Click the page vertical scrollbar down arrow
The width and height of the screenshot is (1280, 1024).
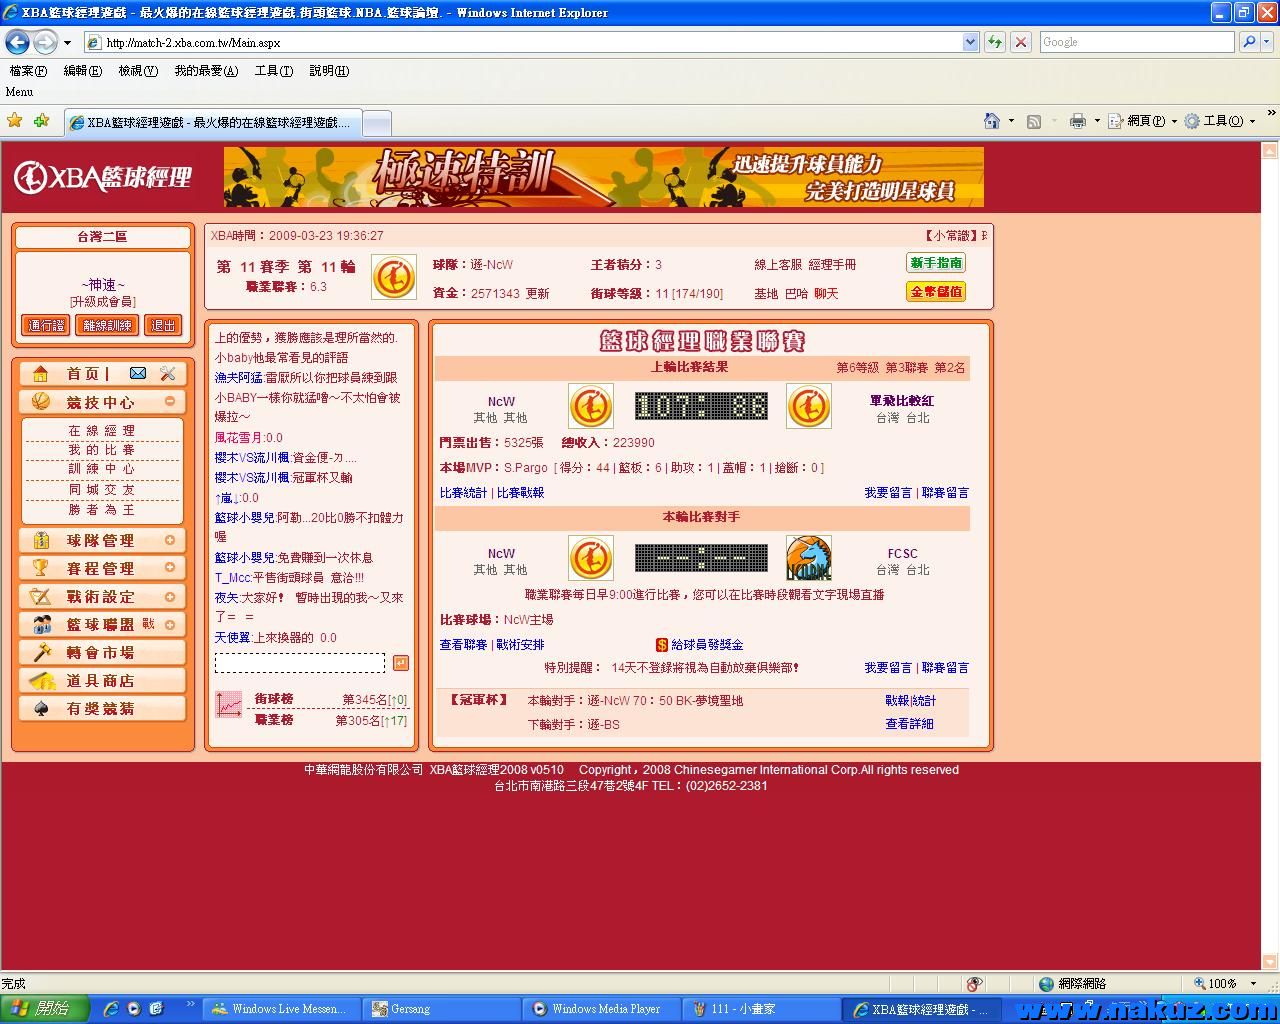1270,962
